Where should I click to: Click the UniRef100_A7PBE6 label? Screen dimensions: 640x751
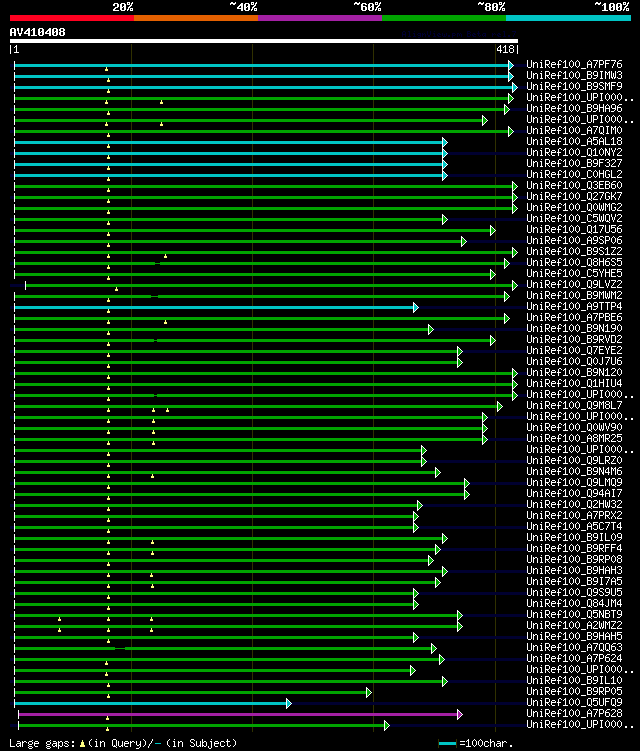[x=574, y=318]
